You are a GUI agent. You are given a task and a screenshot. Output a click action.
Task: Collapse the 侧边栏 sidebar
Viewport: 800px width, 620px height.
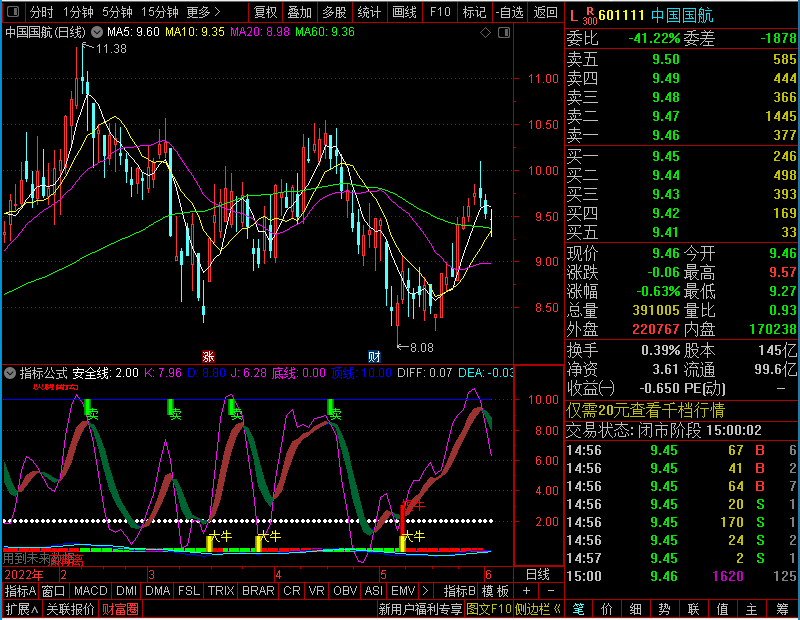(x=538, y=609)
